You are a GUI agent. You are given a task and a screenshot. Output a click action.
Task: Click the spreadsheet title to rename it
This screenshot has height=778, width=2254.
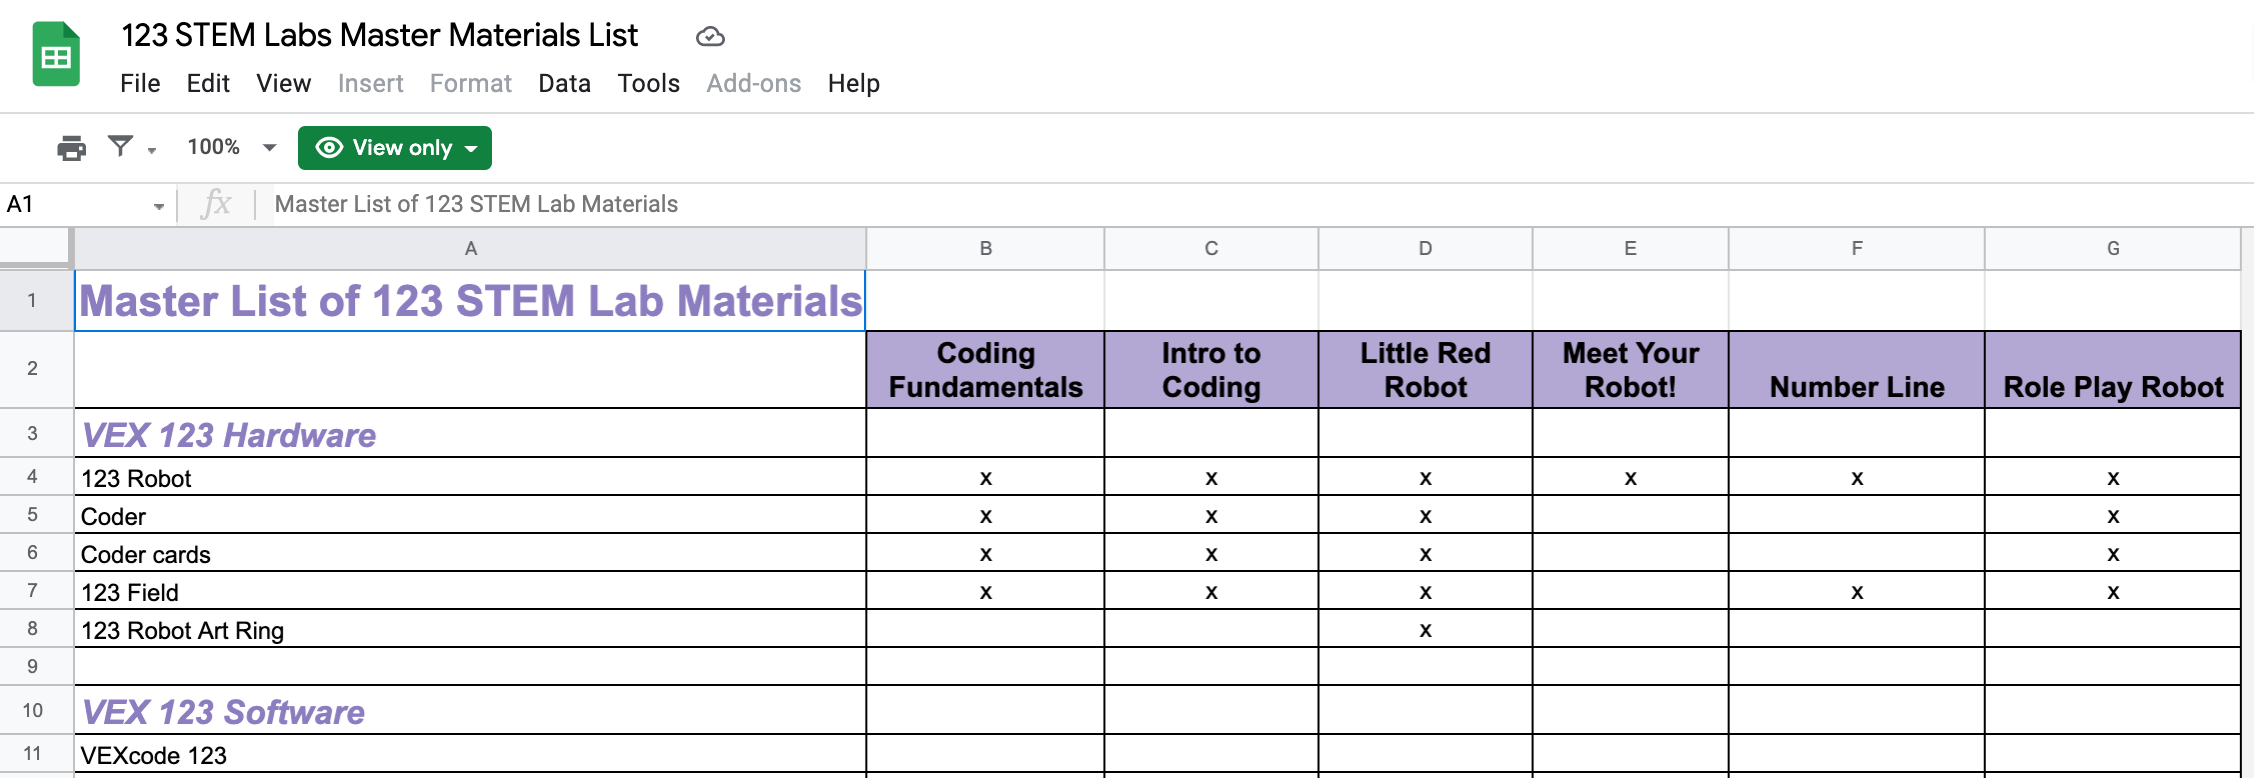(378, 34)
